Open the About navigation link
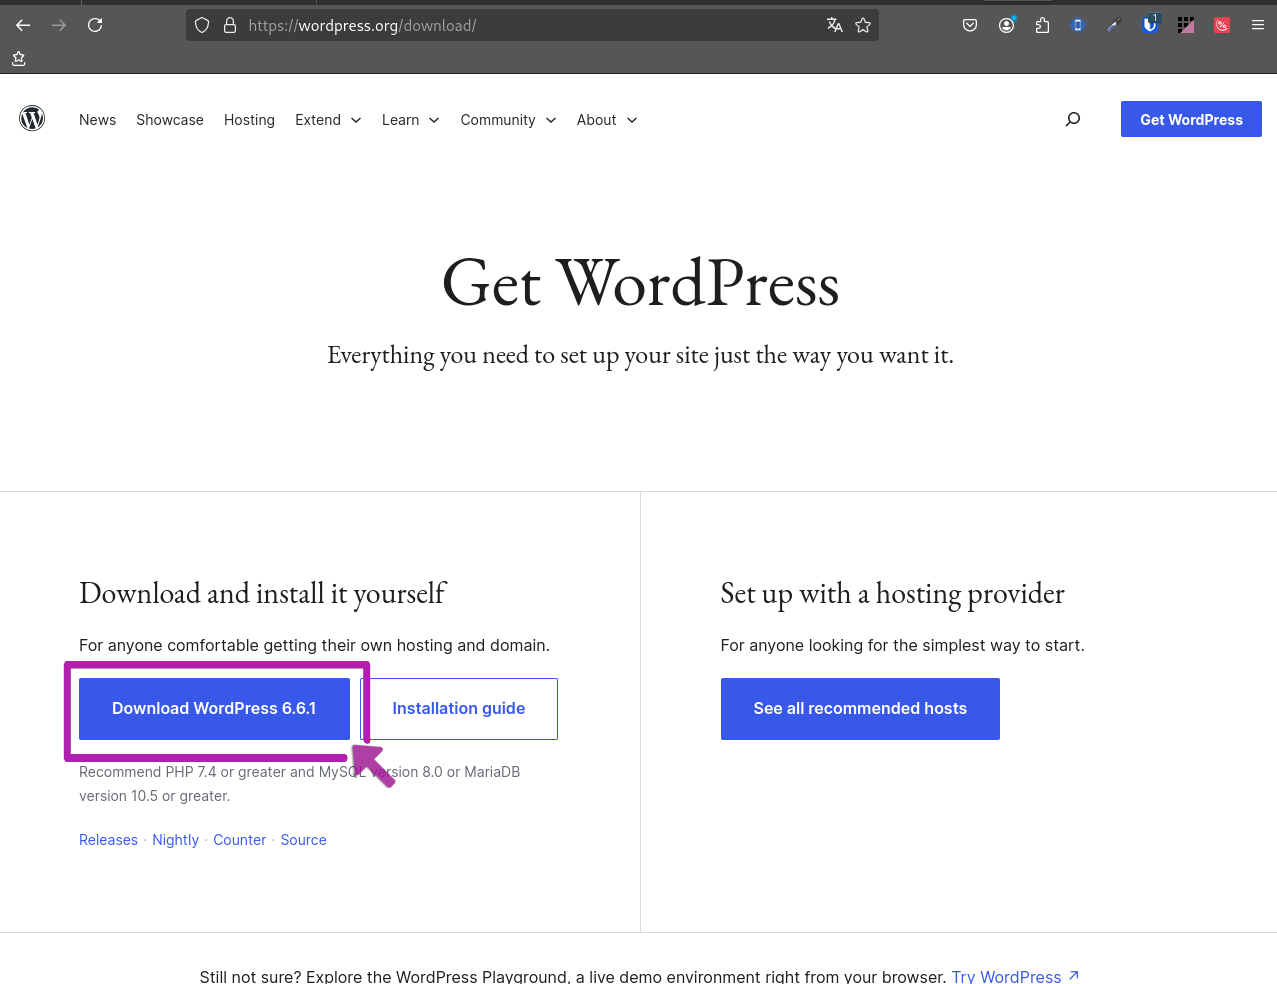The width and height of the screenshot is (1277, 984). [x=596, y=120]
